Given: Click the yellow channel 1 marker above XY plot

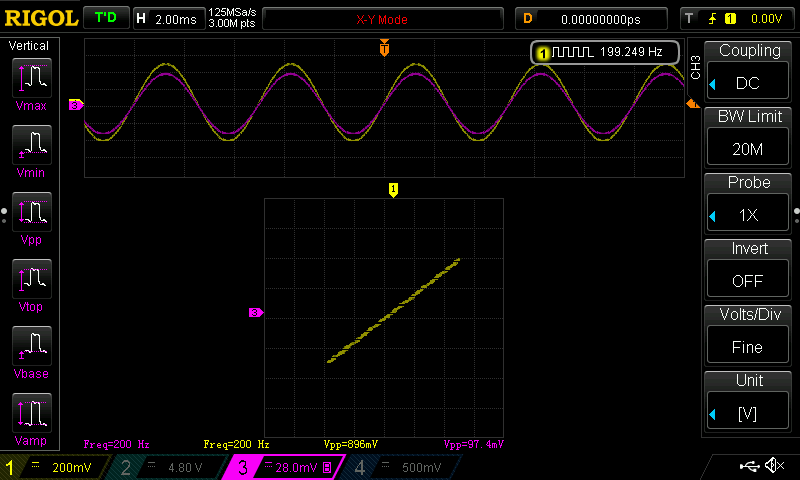Looking at the screenshot, I should (x=393, y=190).
